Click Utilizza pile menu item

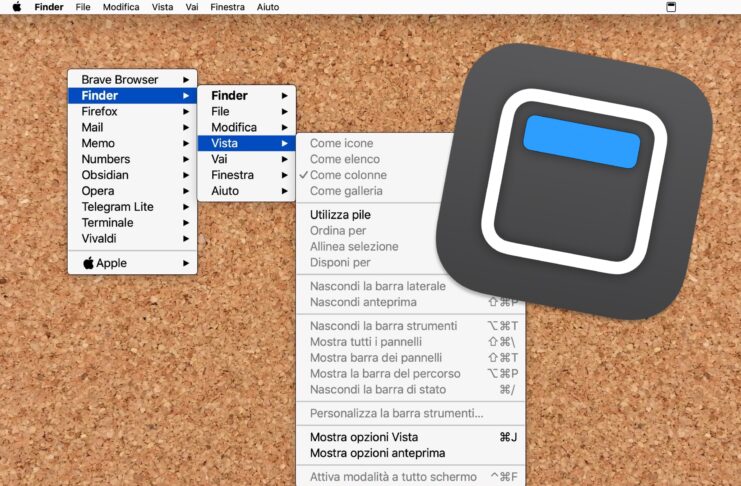pyautogui.click(x=369, y=215)
